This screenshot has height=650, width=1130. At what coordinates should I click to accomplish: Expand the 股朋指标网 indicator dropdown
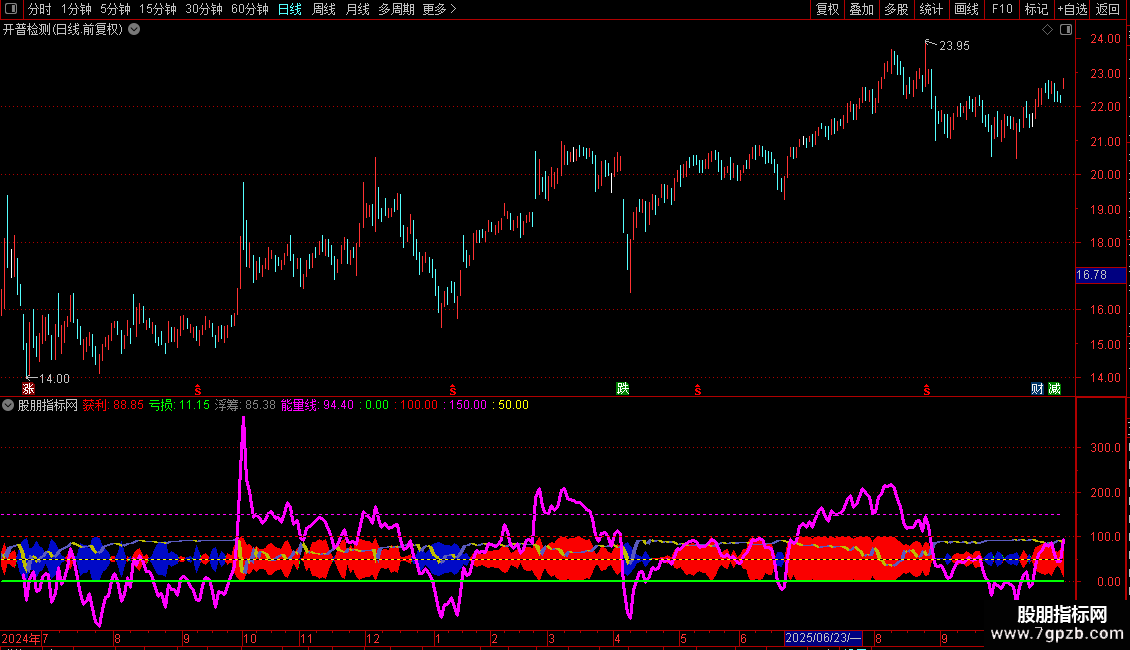[x=8, y=405]
